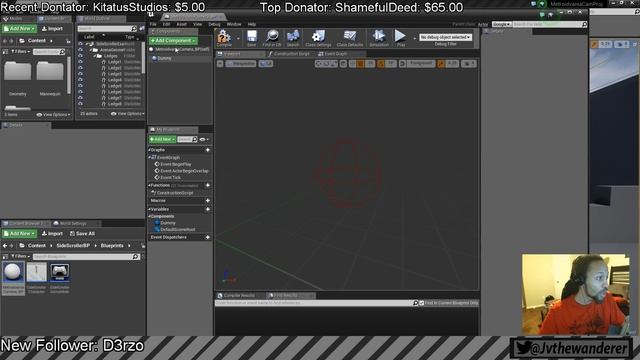Viewport: 640px width, 360px height.
Task: Collapse the Functions section arrow
Action: [x=149, y=185]
